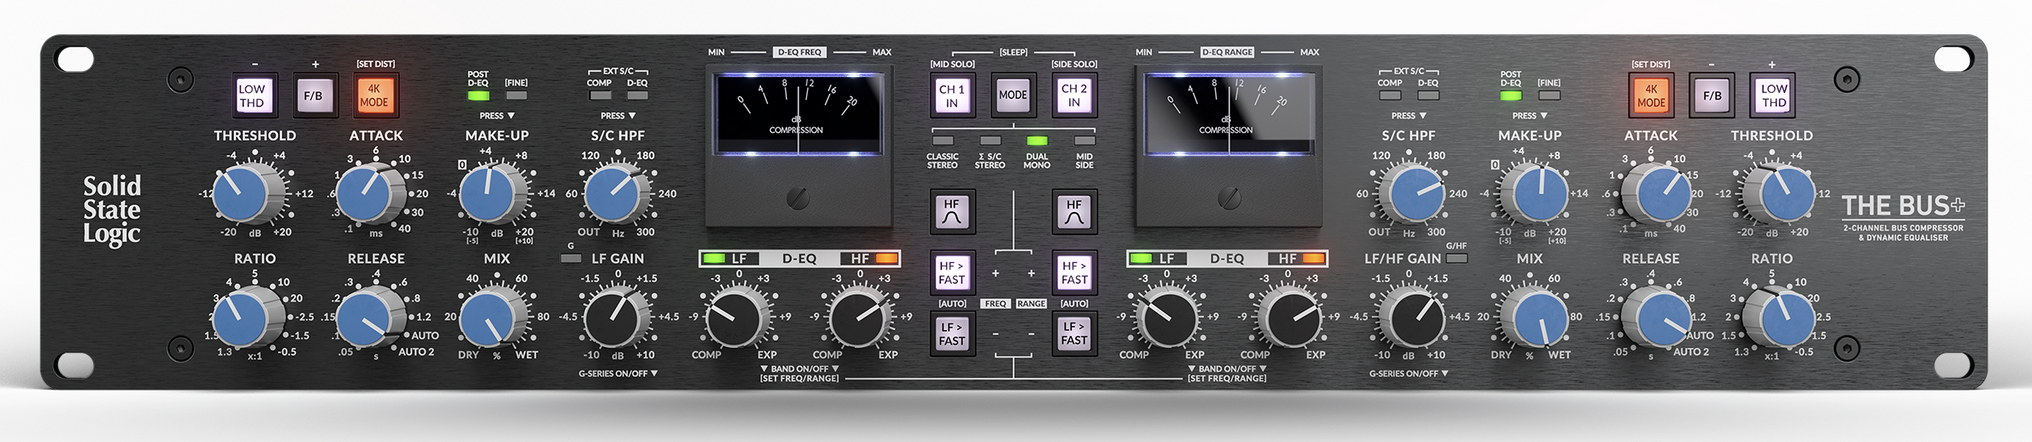Click the right channel THRESHOLD knob
2032x442 pixels.
1783,194
